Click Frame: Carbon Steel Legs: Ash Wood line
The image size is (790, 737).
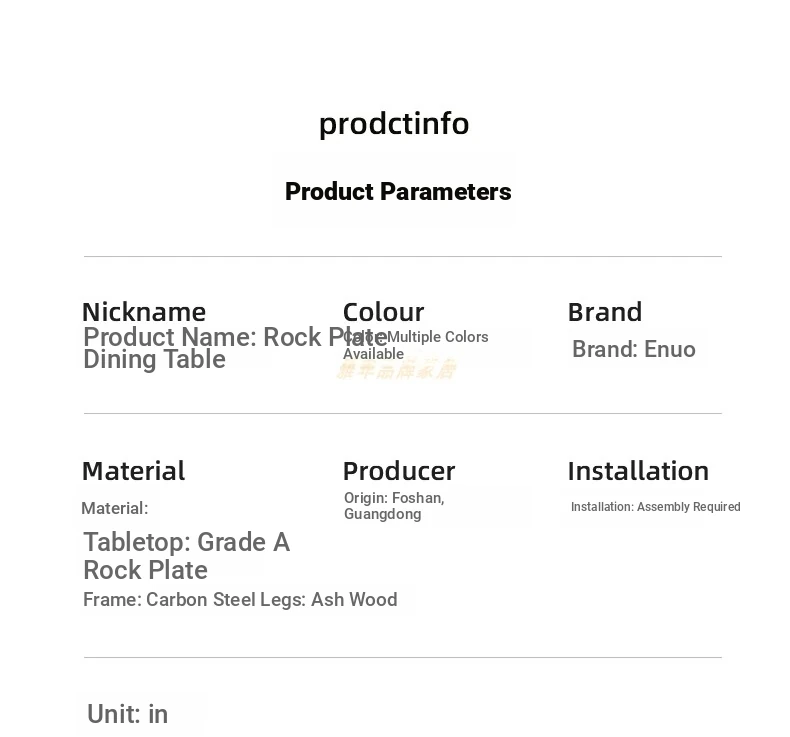(240, 599)
